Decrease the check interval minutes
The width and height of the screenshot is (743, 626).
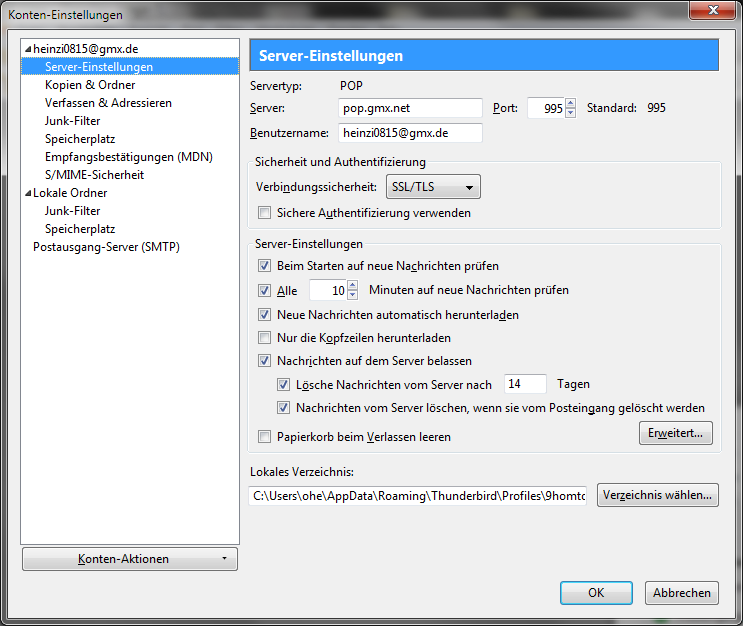tap(353, 295)
